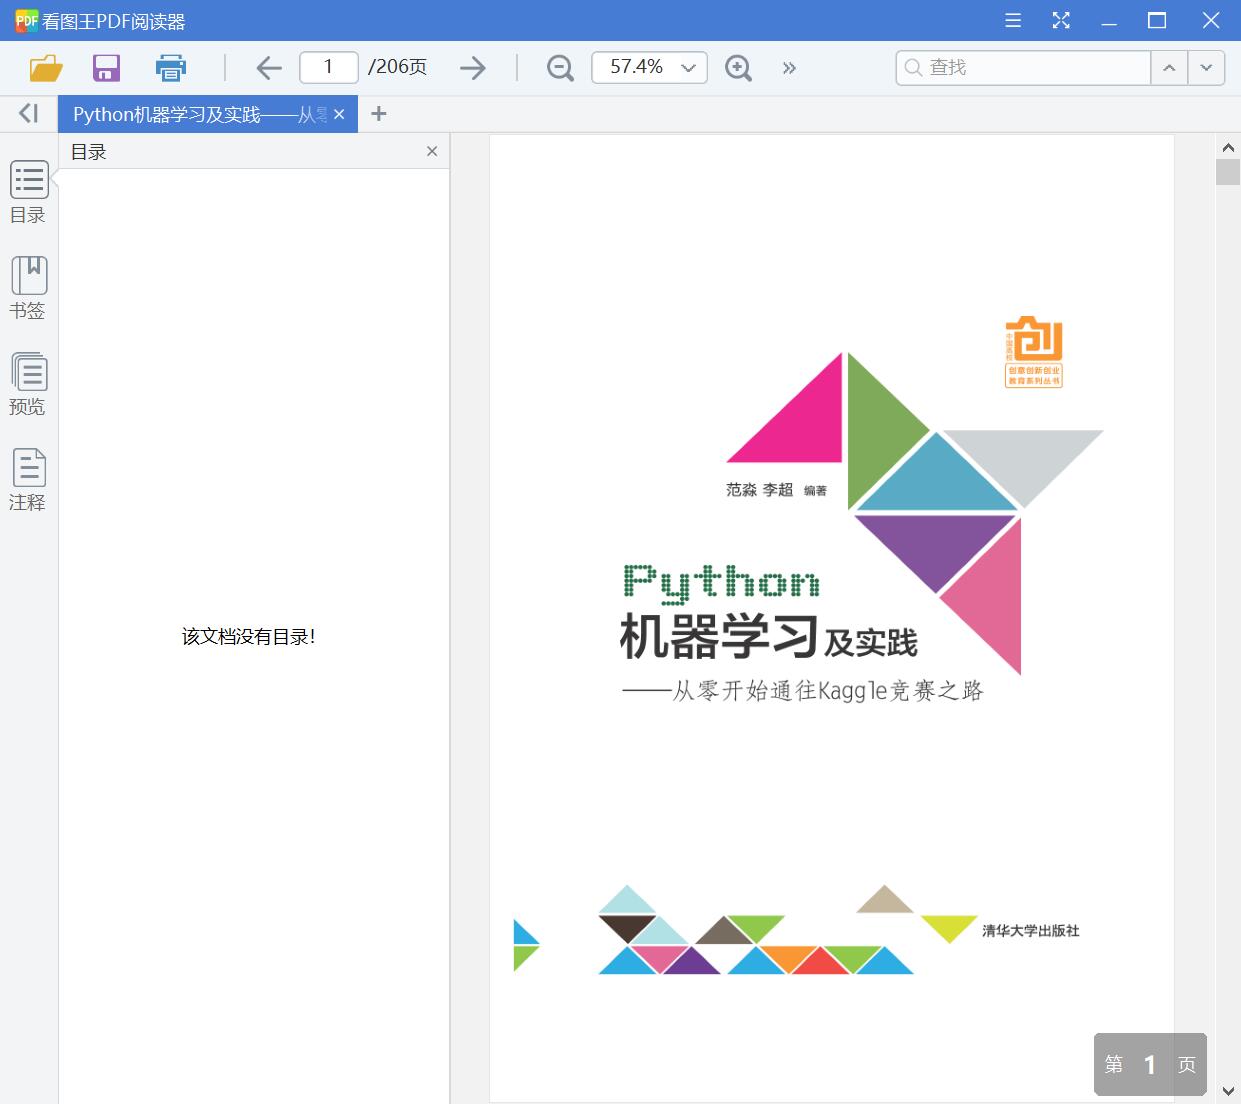The image size is (1241, 1104).
Task: Open the hamburger menu in the title bar
Action: [x=1012, y=19]
